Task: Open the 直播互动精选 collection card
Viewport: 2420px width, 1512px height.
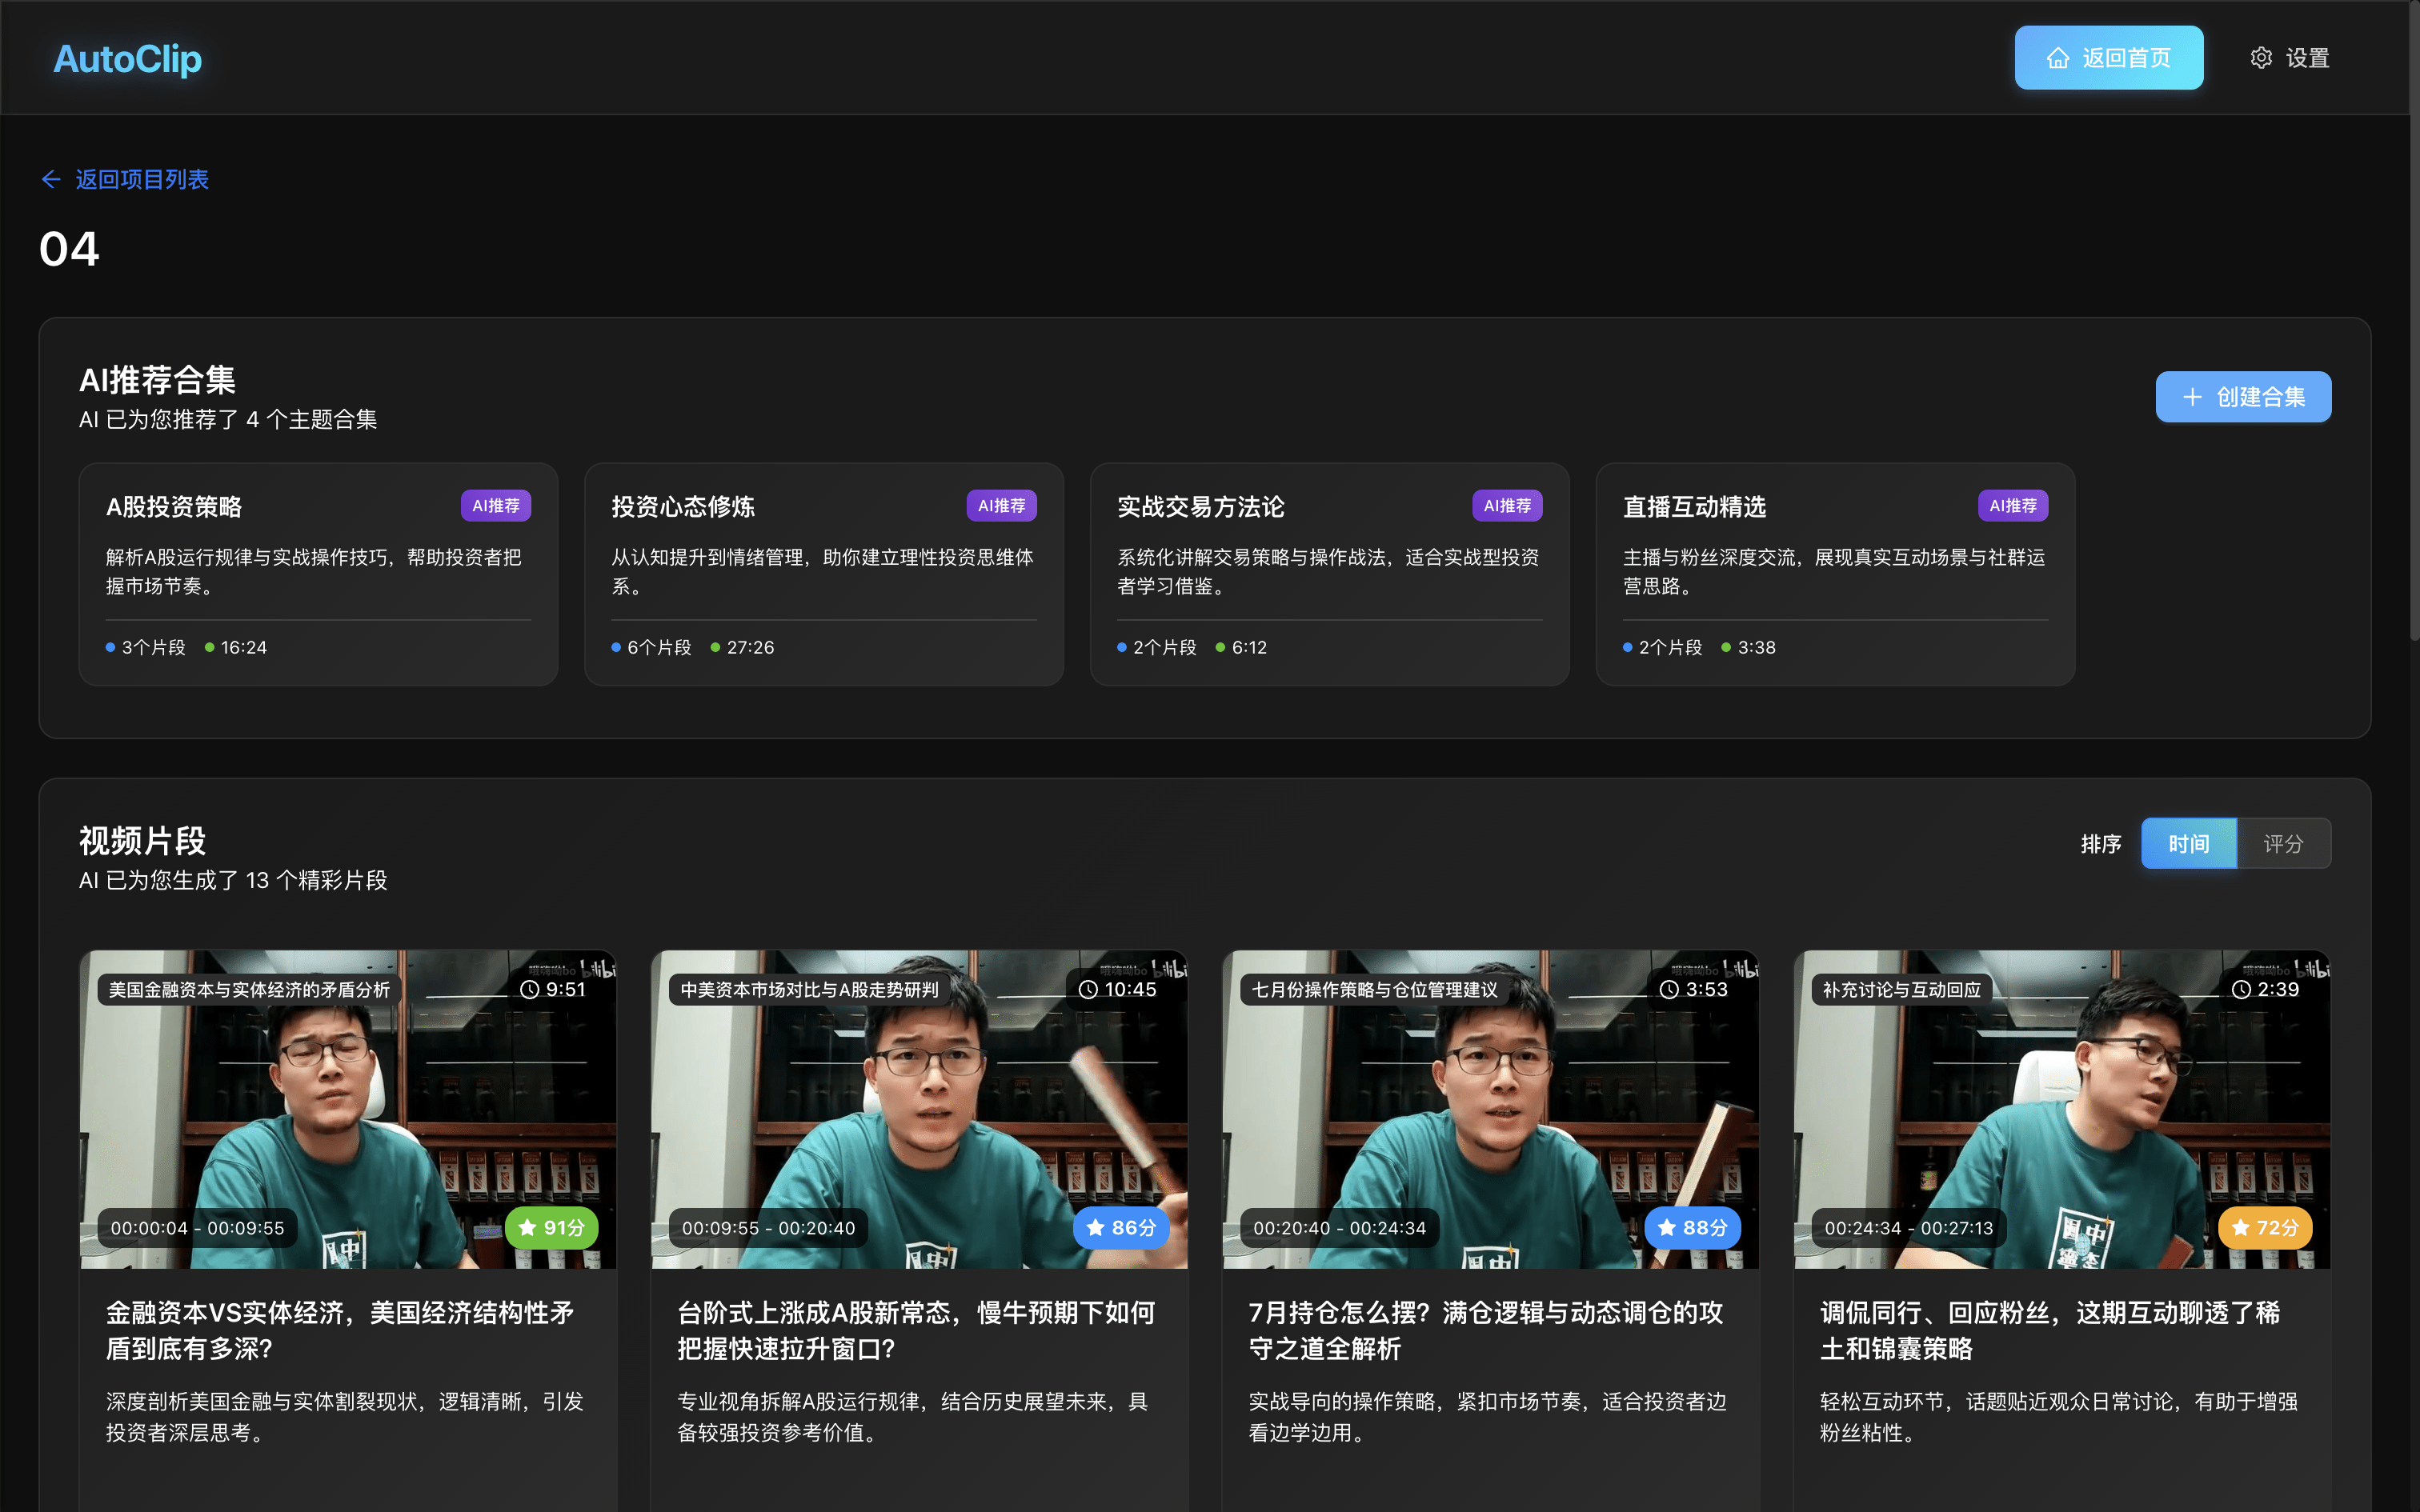Action: click(x=1834, y=573)
